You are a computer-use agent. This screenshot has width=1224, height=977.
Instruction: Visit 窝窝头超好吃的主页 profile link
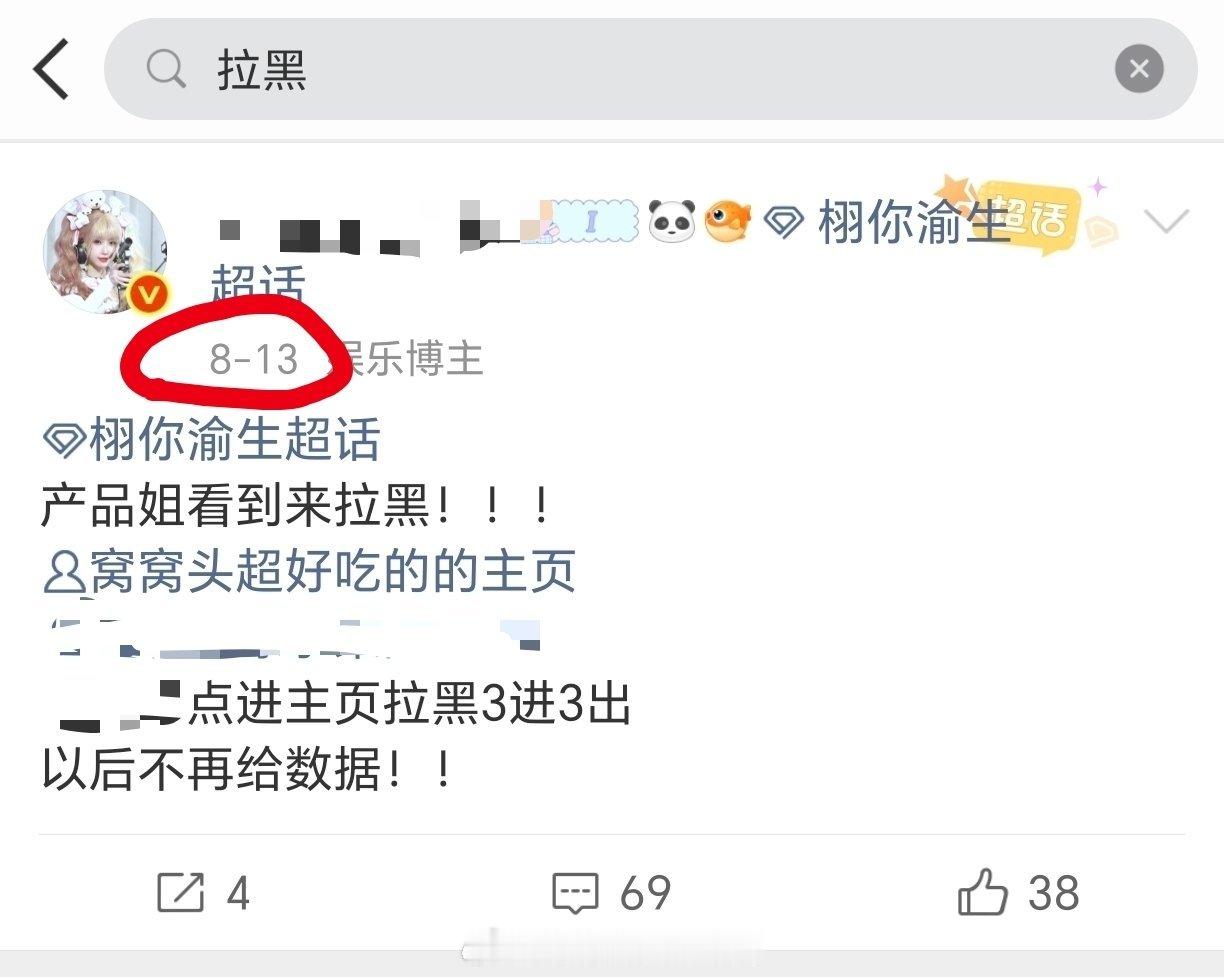tap(309, 571)
